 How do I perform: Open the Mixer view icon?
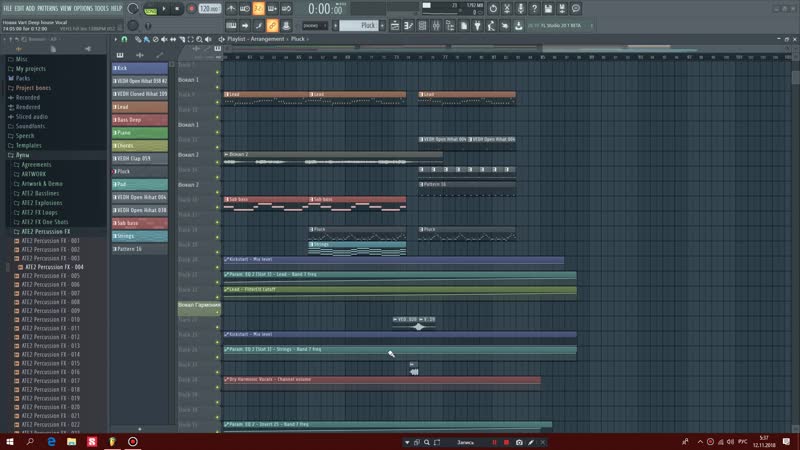pos(436,26)
